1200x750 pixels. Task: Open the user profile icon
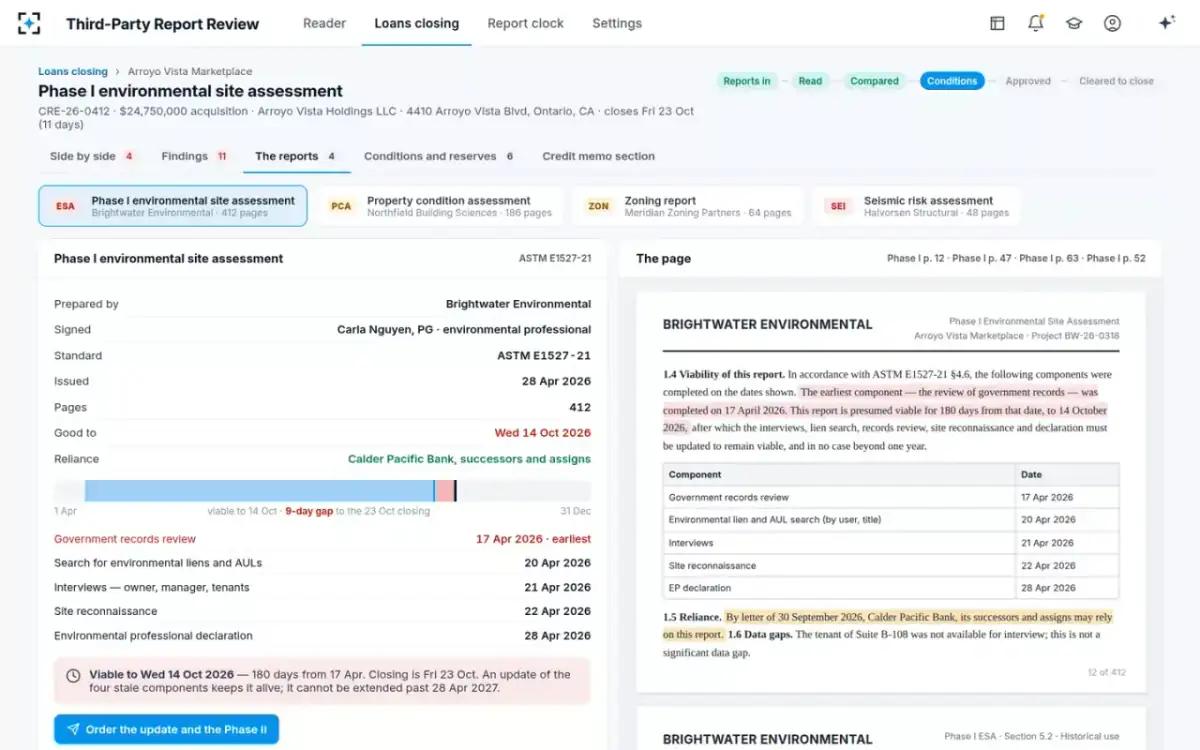coord(1112,23)
